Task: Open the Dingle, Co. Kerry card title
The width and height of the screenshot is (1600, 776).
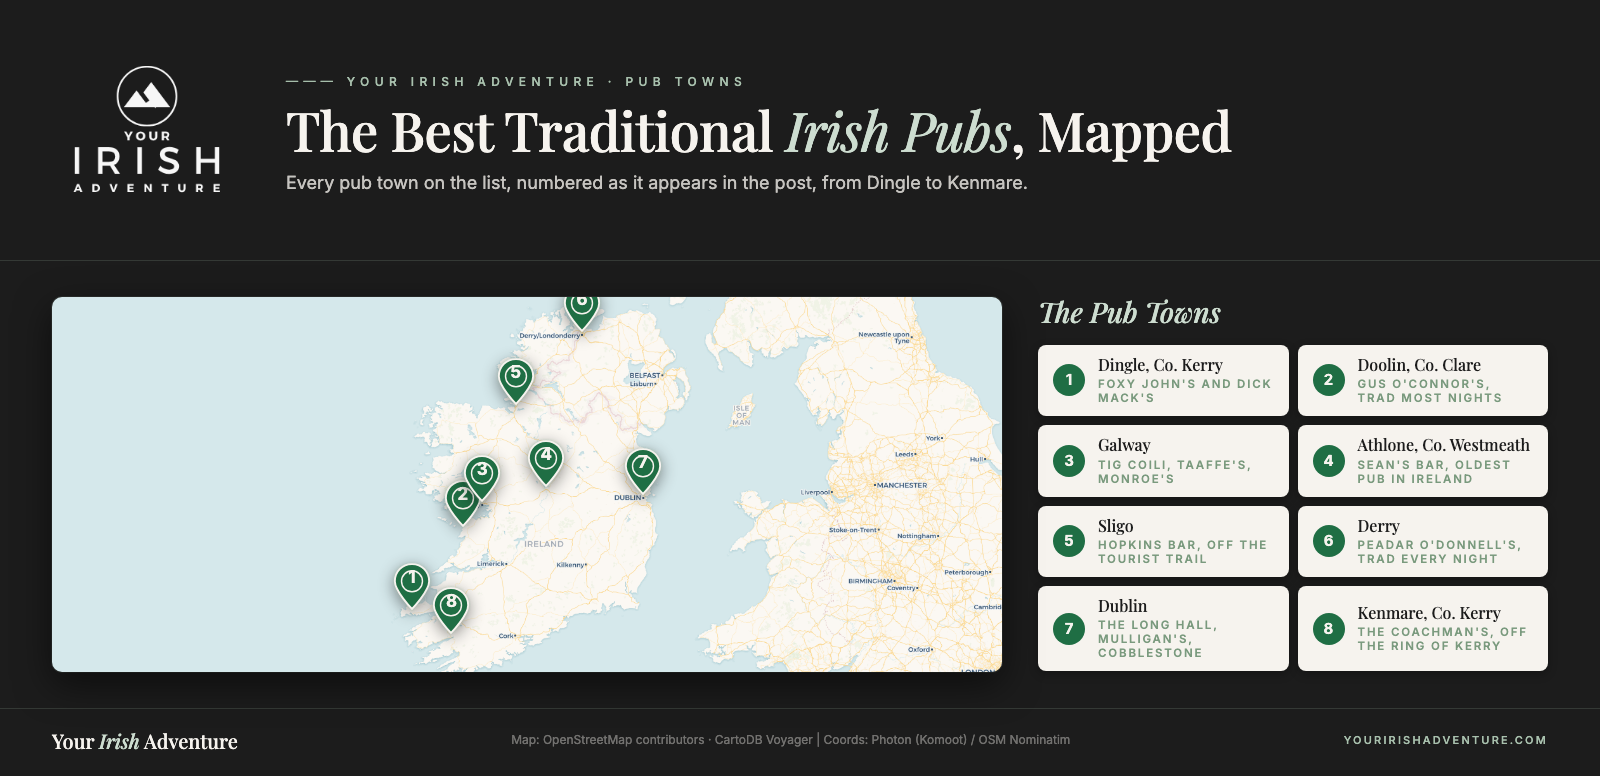Action: (x=1160, y=365)
